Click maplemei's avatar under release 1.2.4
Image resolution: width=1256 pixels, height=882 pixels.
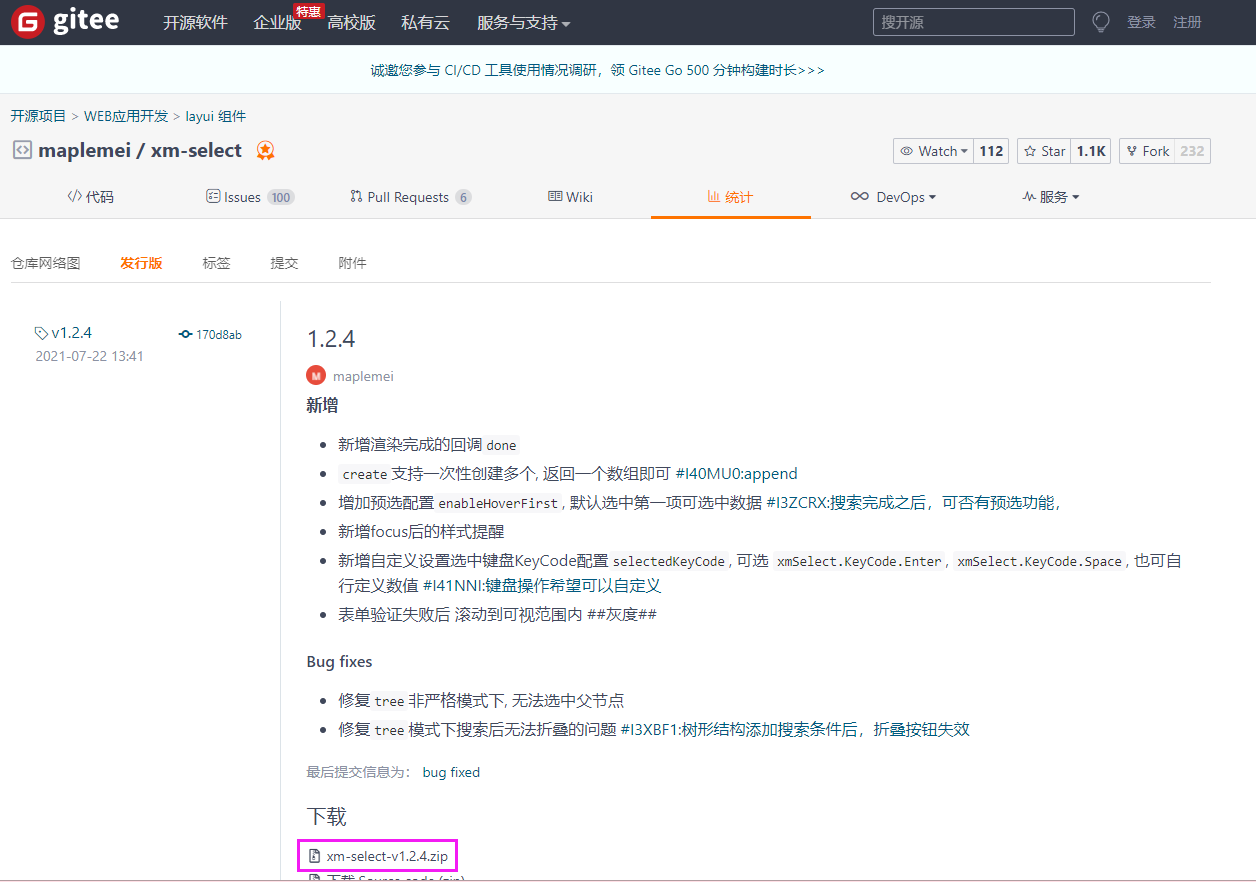point(315,375)
